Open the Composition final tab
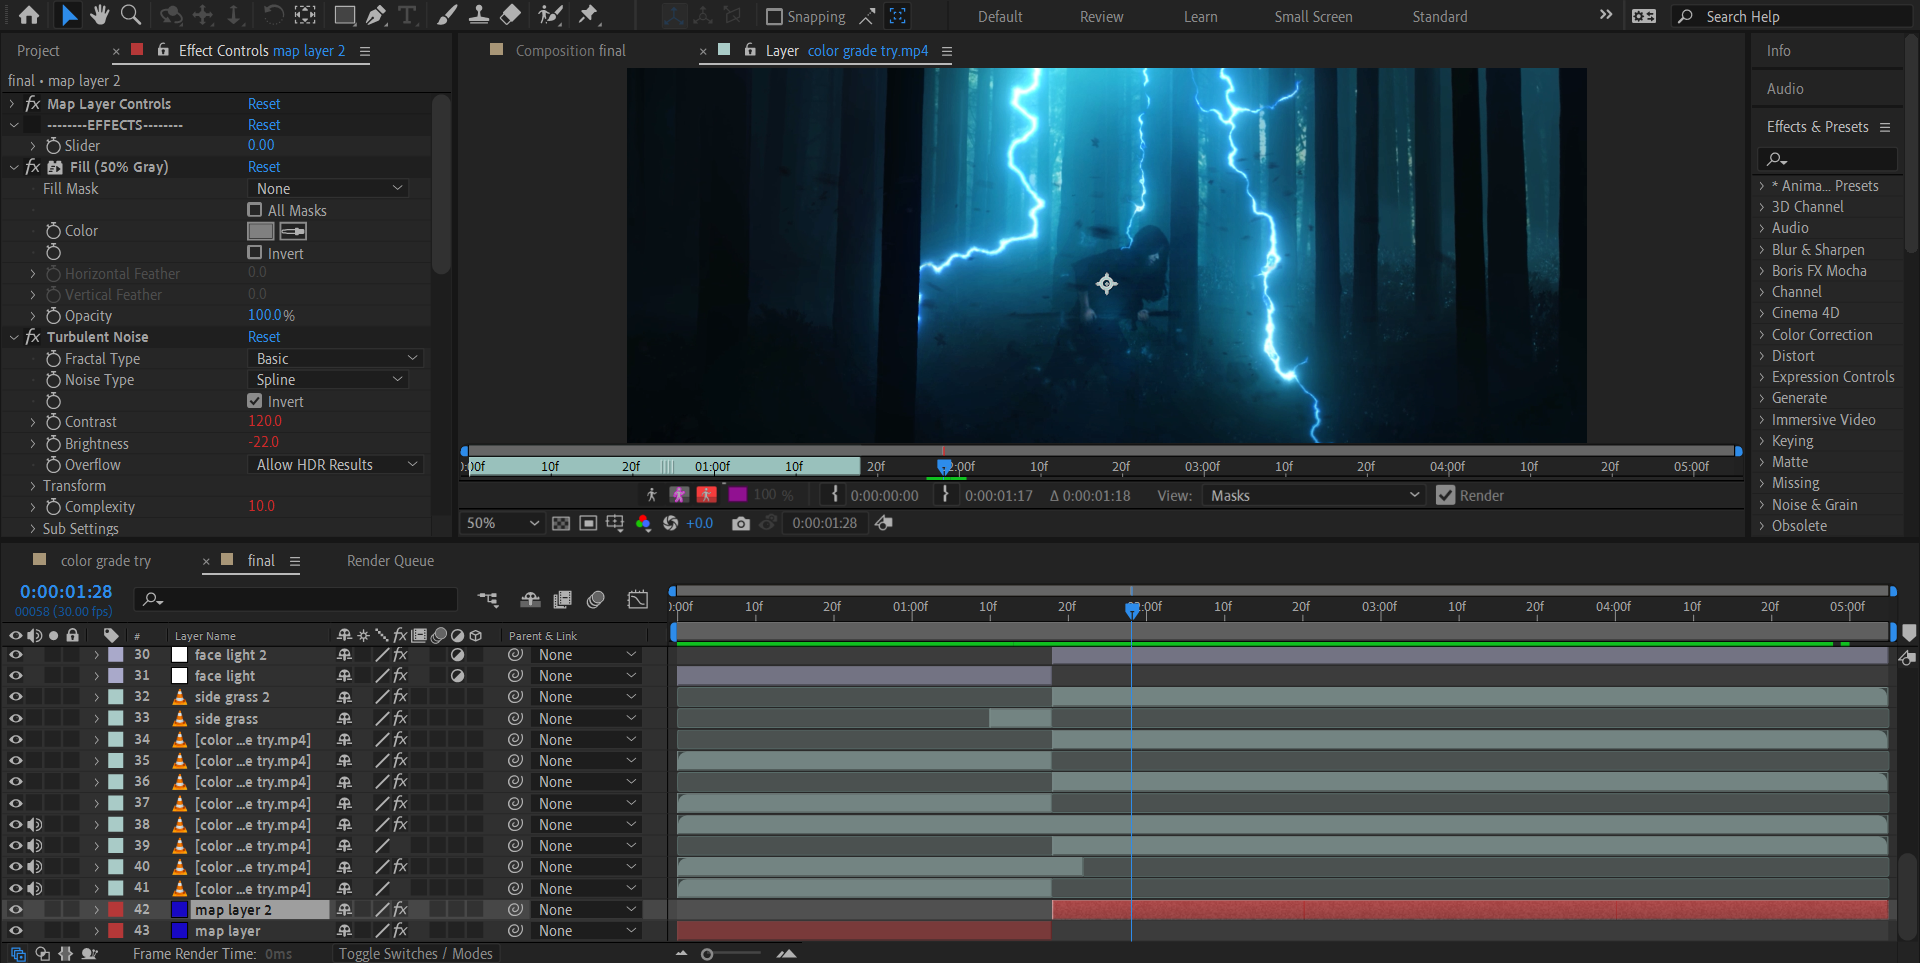 coord(570,51)
